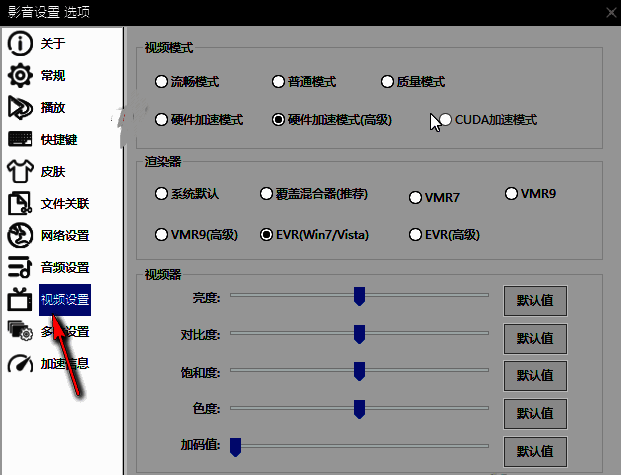
Task: Open the 音频设置 tab
Action: pyautogui.click(x=65, y=268)
